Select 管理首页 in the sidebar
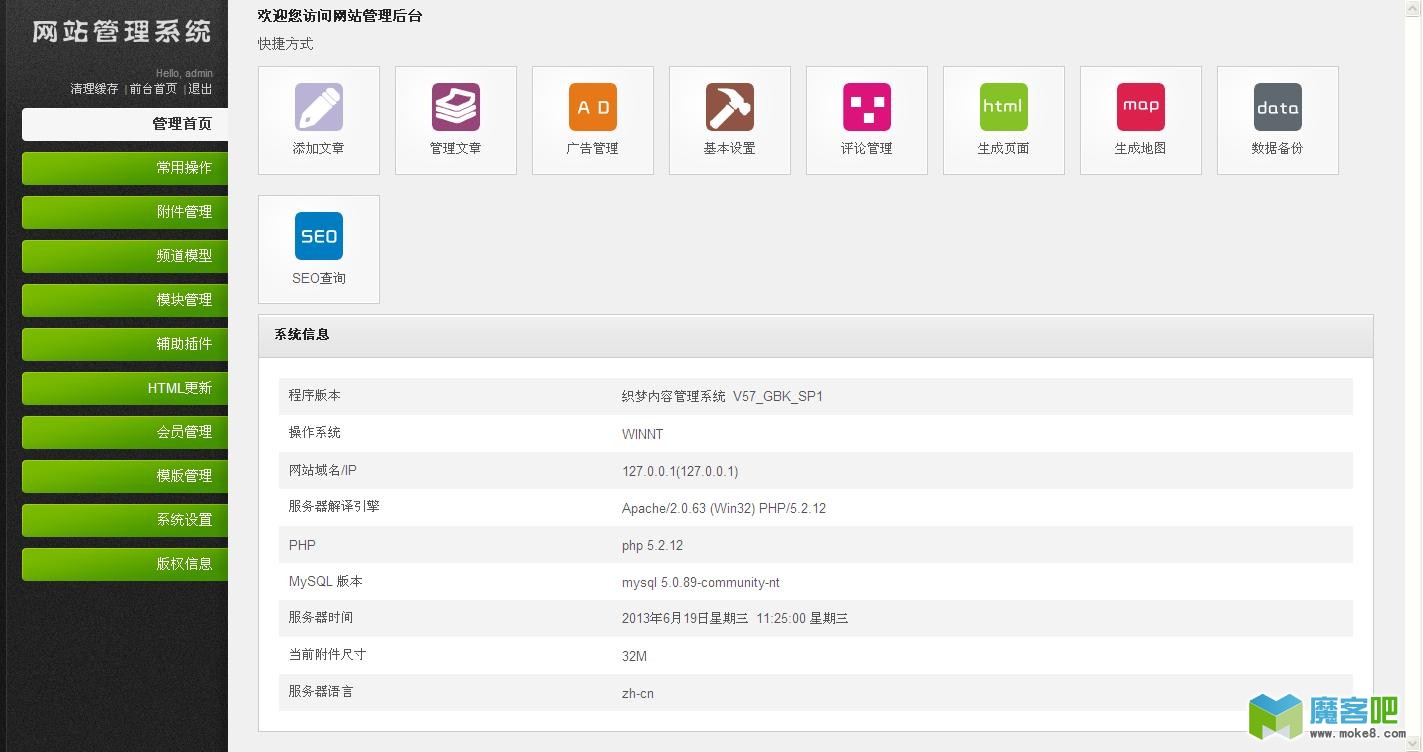This screenshot has width=1423, height=752. click(x=125, y=124)
